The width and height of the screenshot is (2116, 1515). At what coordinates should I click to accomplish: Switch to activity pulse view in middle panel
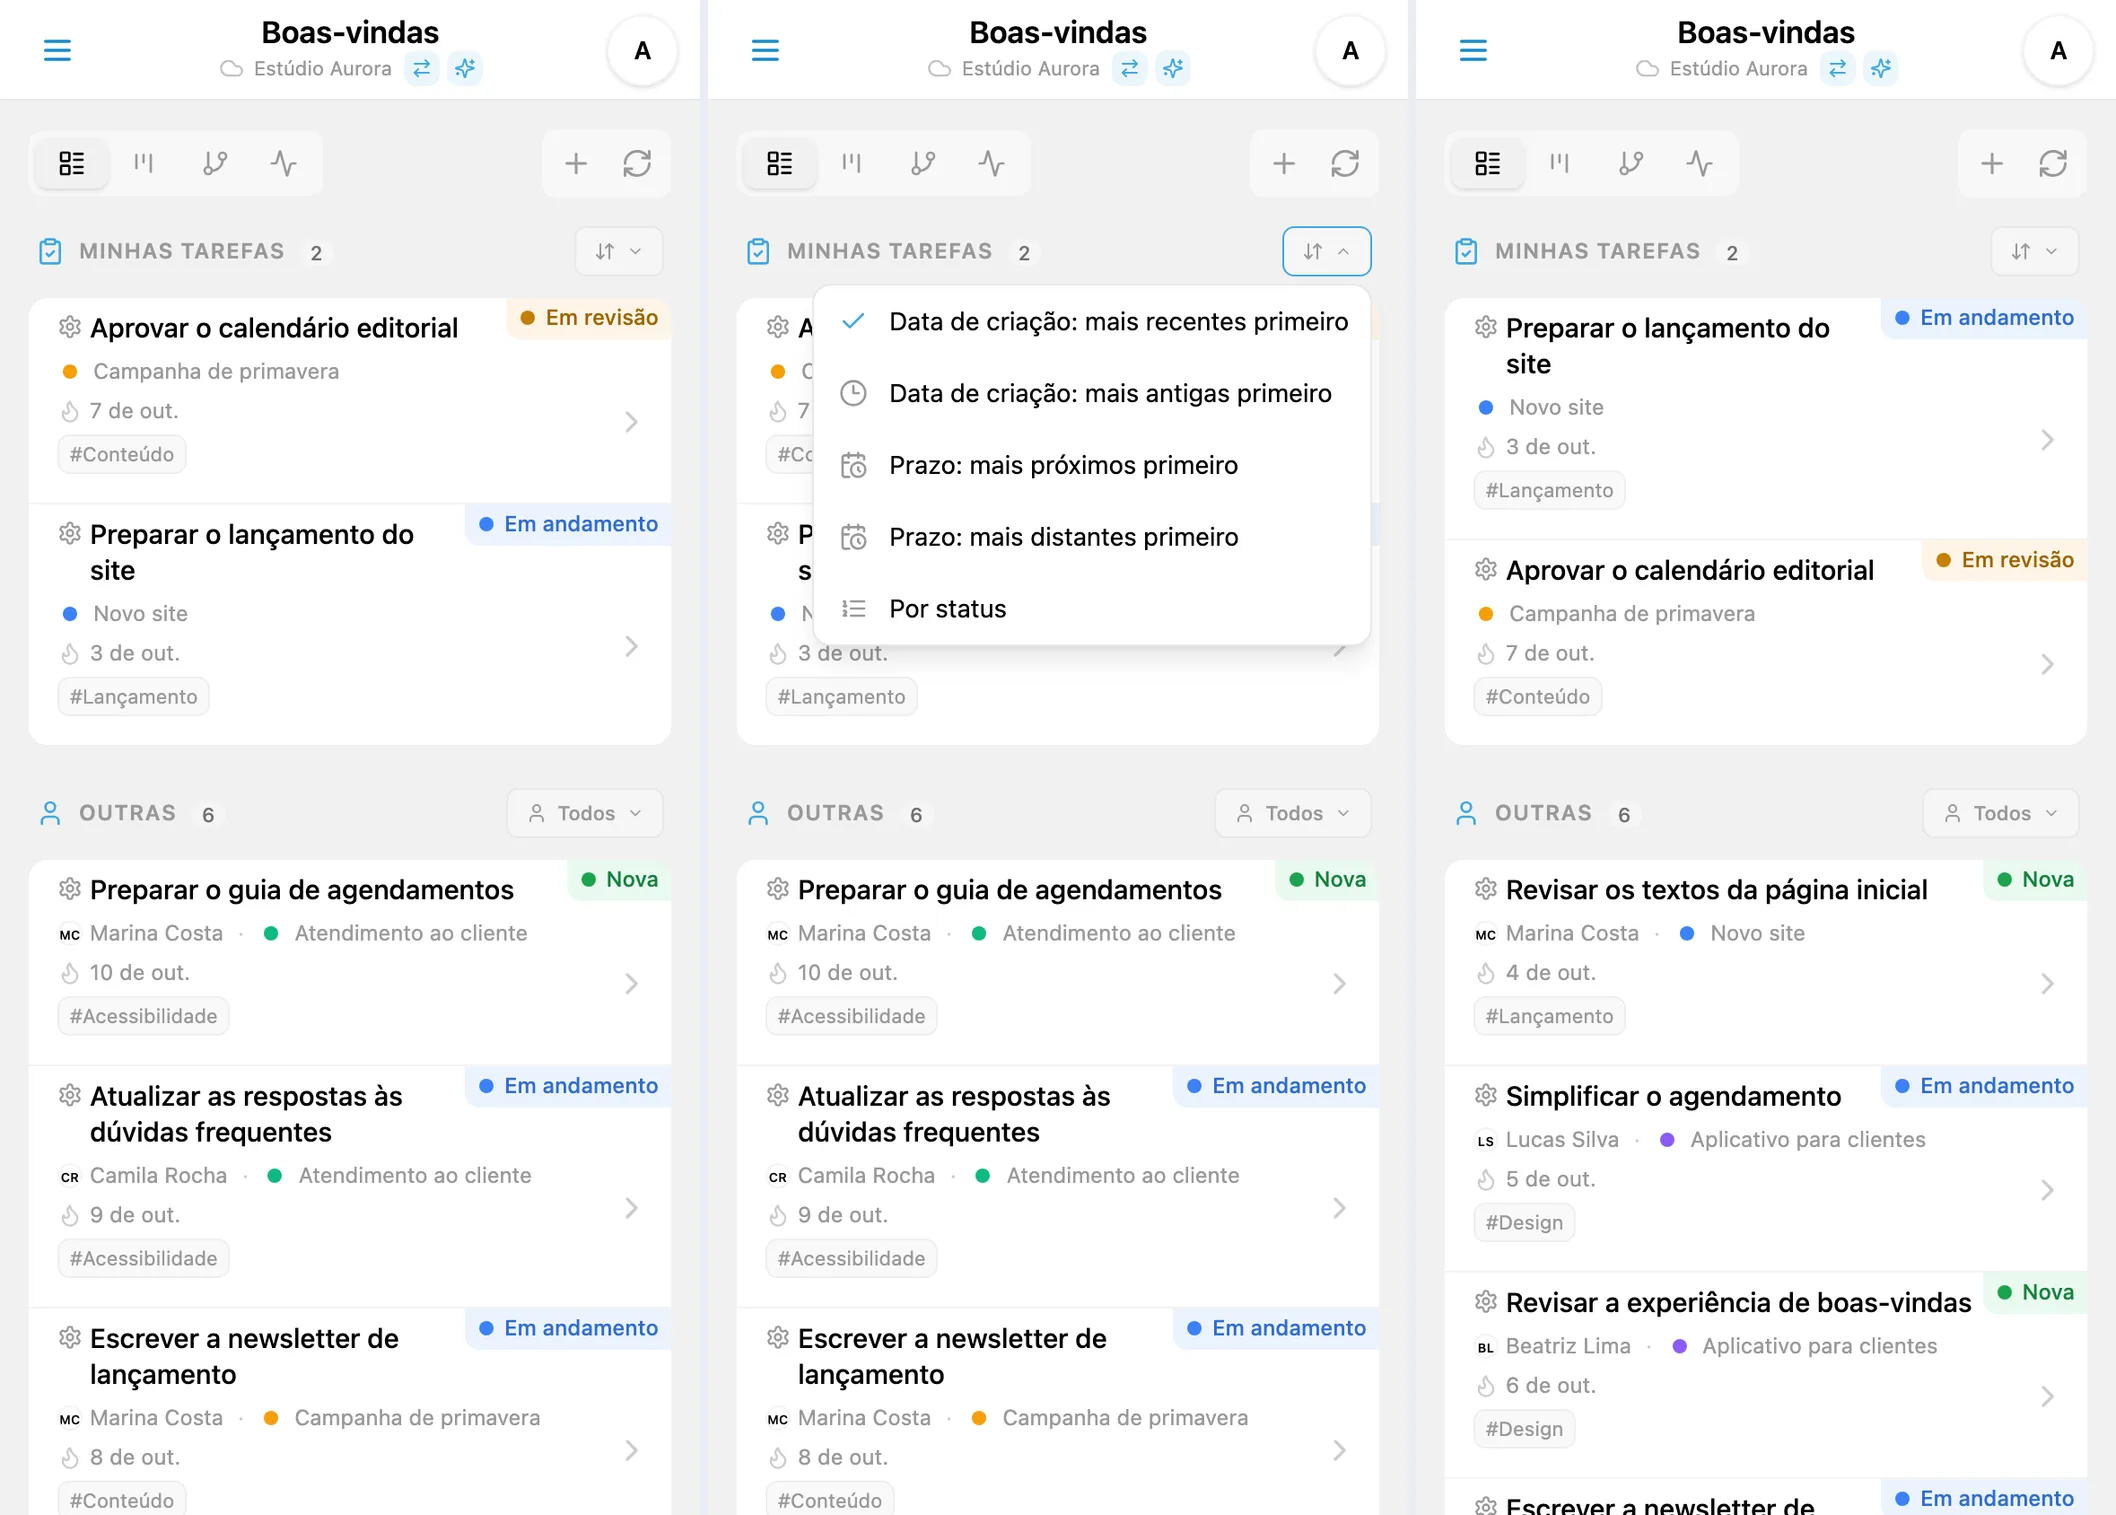991,163
